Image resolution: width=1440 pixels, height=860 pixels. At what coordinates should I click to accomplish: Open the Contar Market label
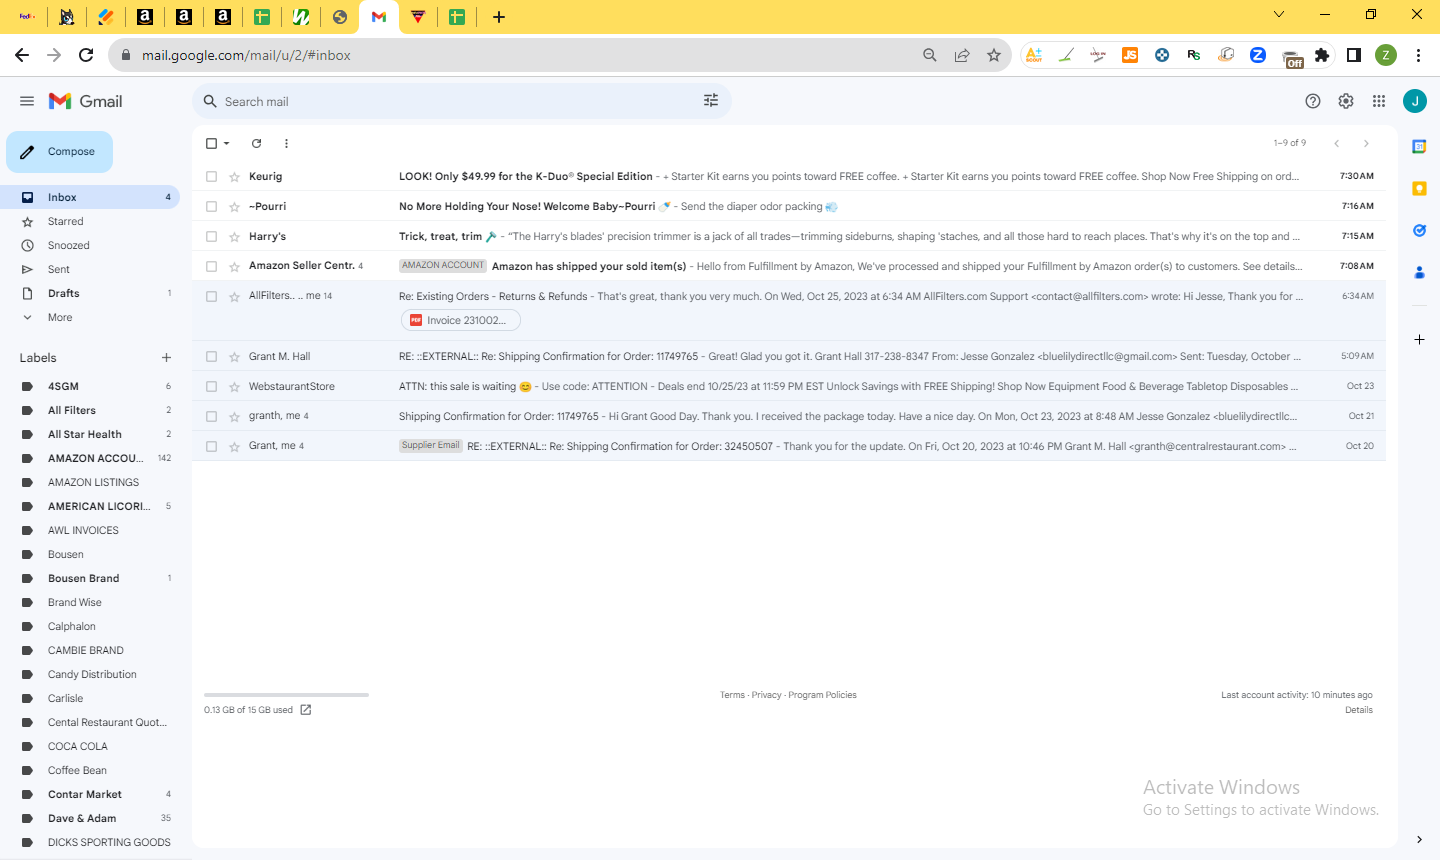click(90, 794)
